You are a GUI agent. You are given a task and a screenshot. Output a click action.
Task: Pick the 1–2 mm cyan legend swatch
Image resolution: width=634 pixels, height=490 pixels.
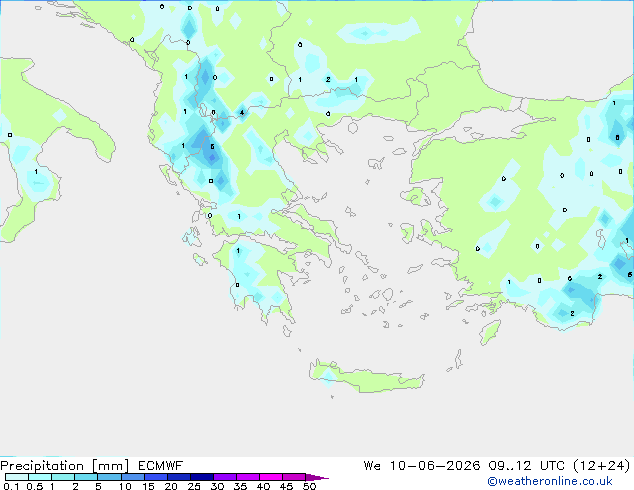tap(63, 477)
